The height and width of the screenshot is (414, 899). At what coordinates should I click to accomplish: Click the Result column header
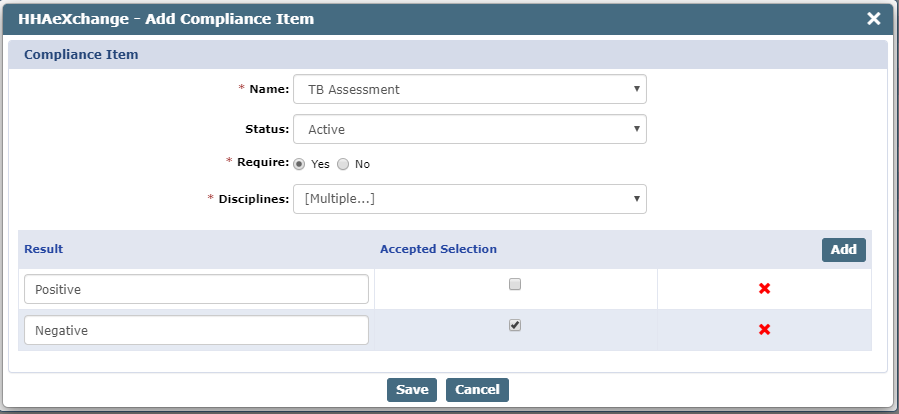pos(44,249)
